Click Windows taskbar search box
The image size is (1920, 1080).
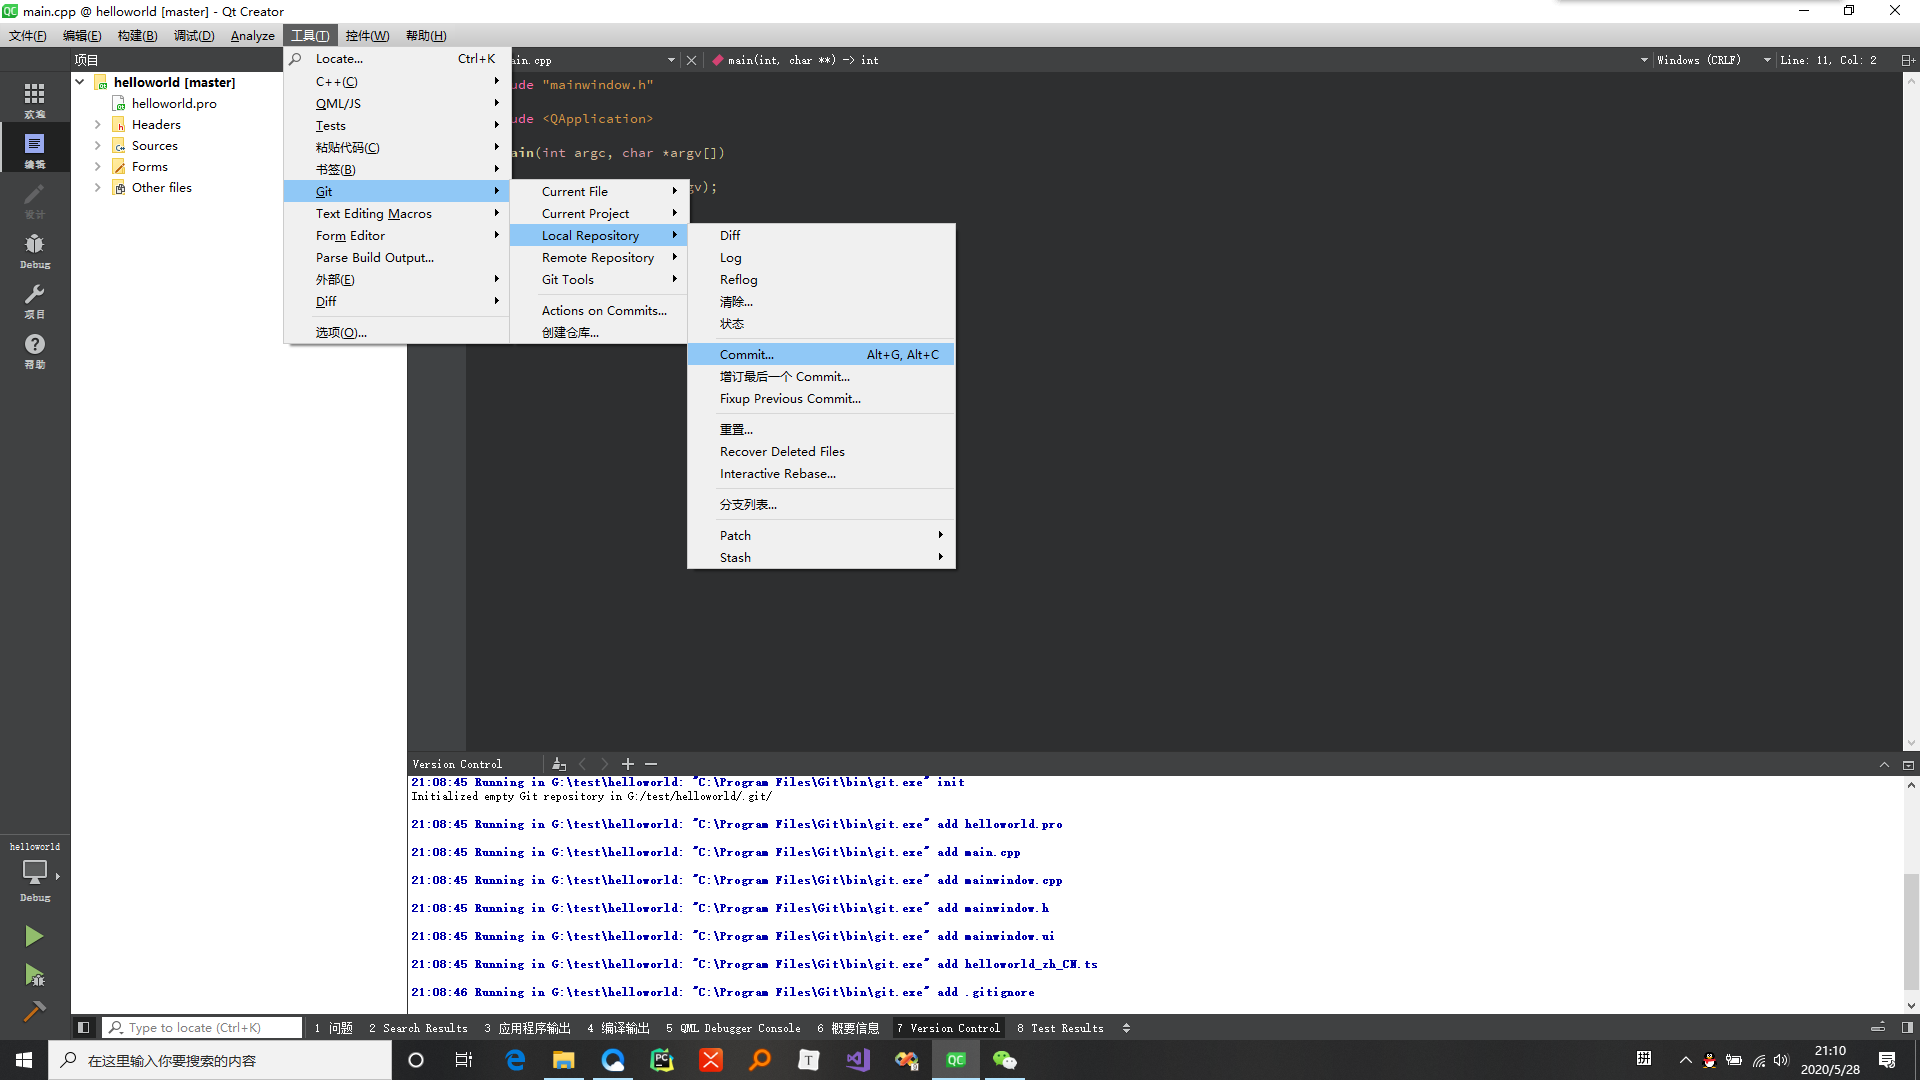220,1060
